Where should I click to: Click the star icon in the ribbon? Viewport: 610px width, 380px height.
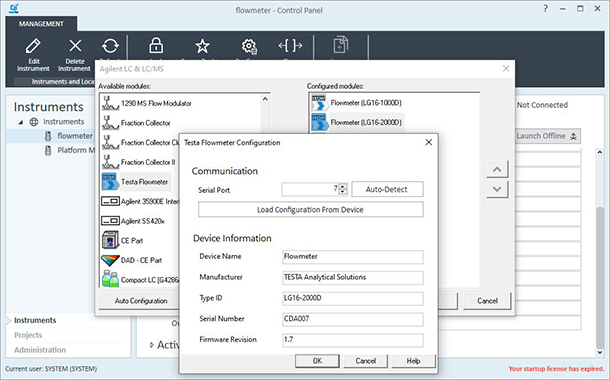point(202,46)
